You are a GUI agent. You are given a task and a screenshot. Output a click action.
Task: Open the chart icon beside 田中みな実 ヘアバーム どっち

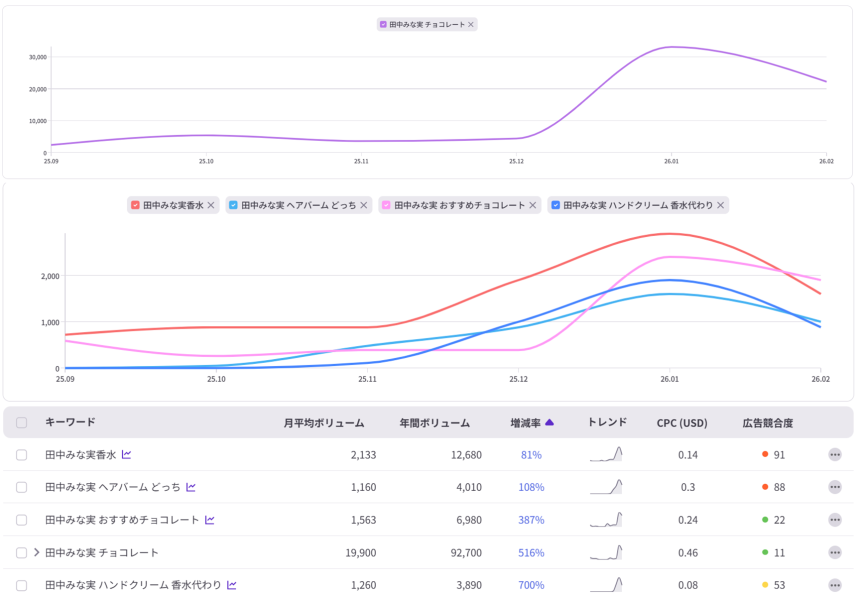point(191,487)
